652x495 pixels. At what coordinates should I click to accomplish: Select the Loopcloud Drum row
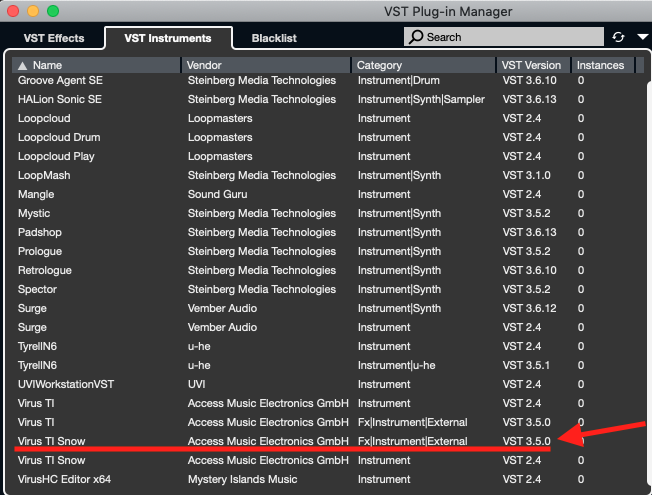click(x=328, y=137)
